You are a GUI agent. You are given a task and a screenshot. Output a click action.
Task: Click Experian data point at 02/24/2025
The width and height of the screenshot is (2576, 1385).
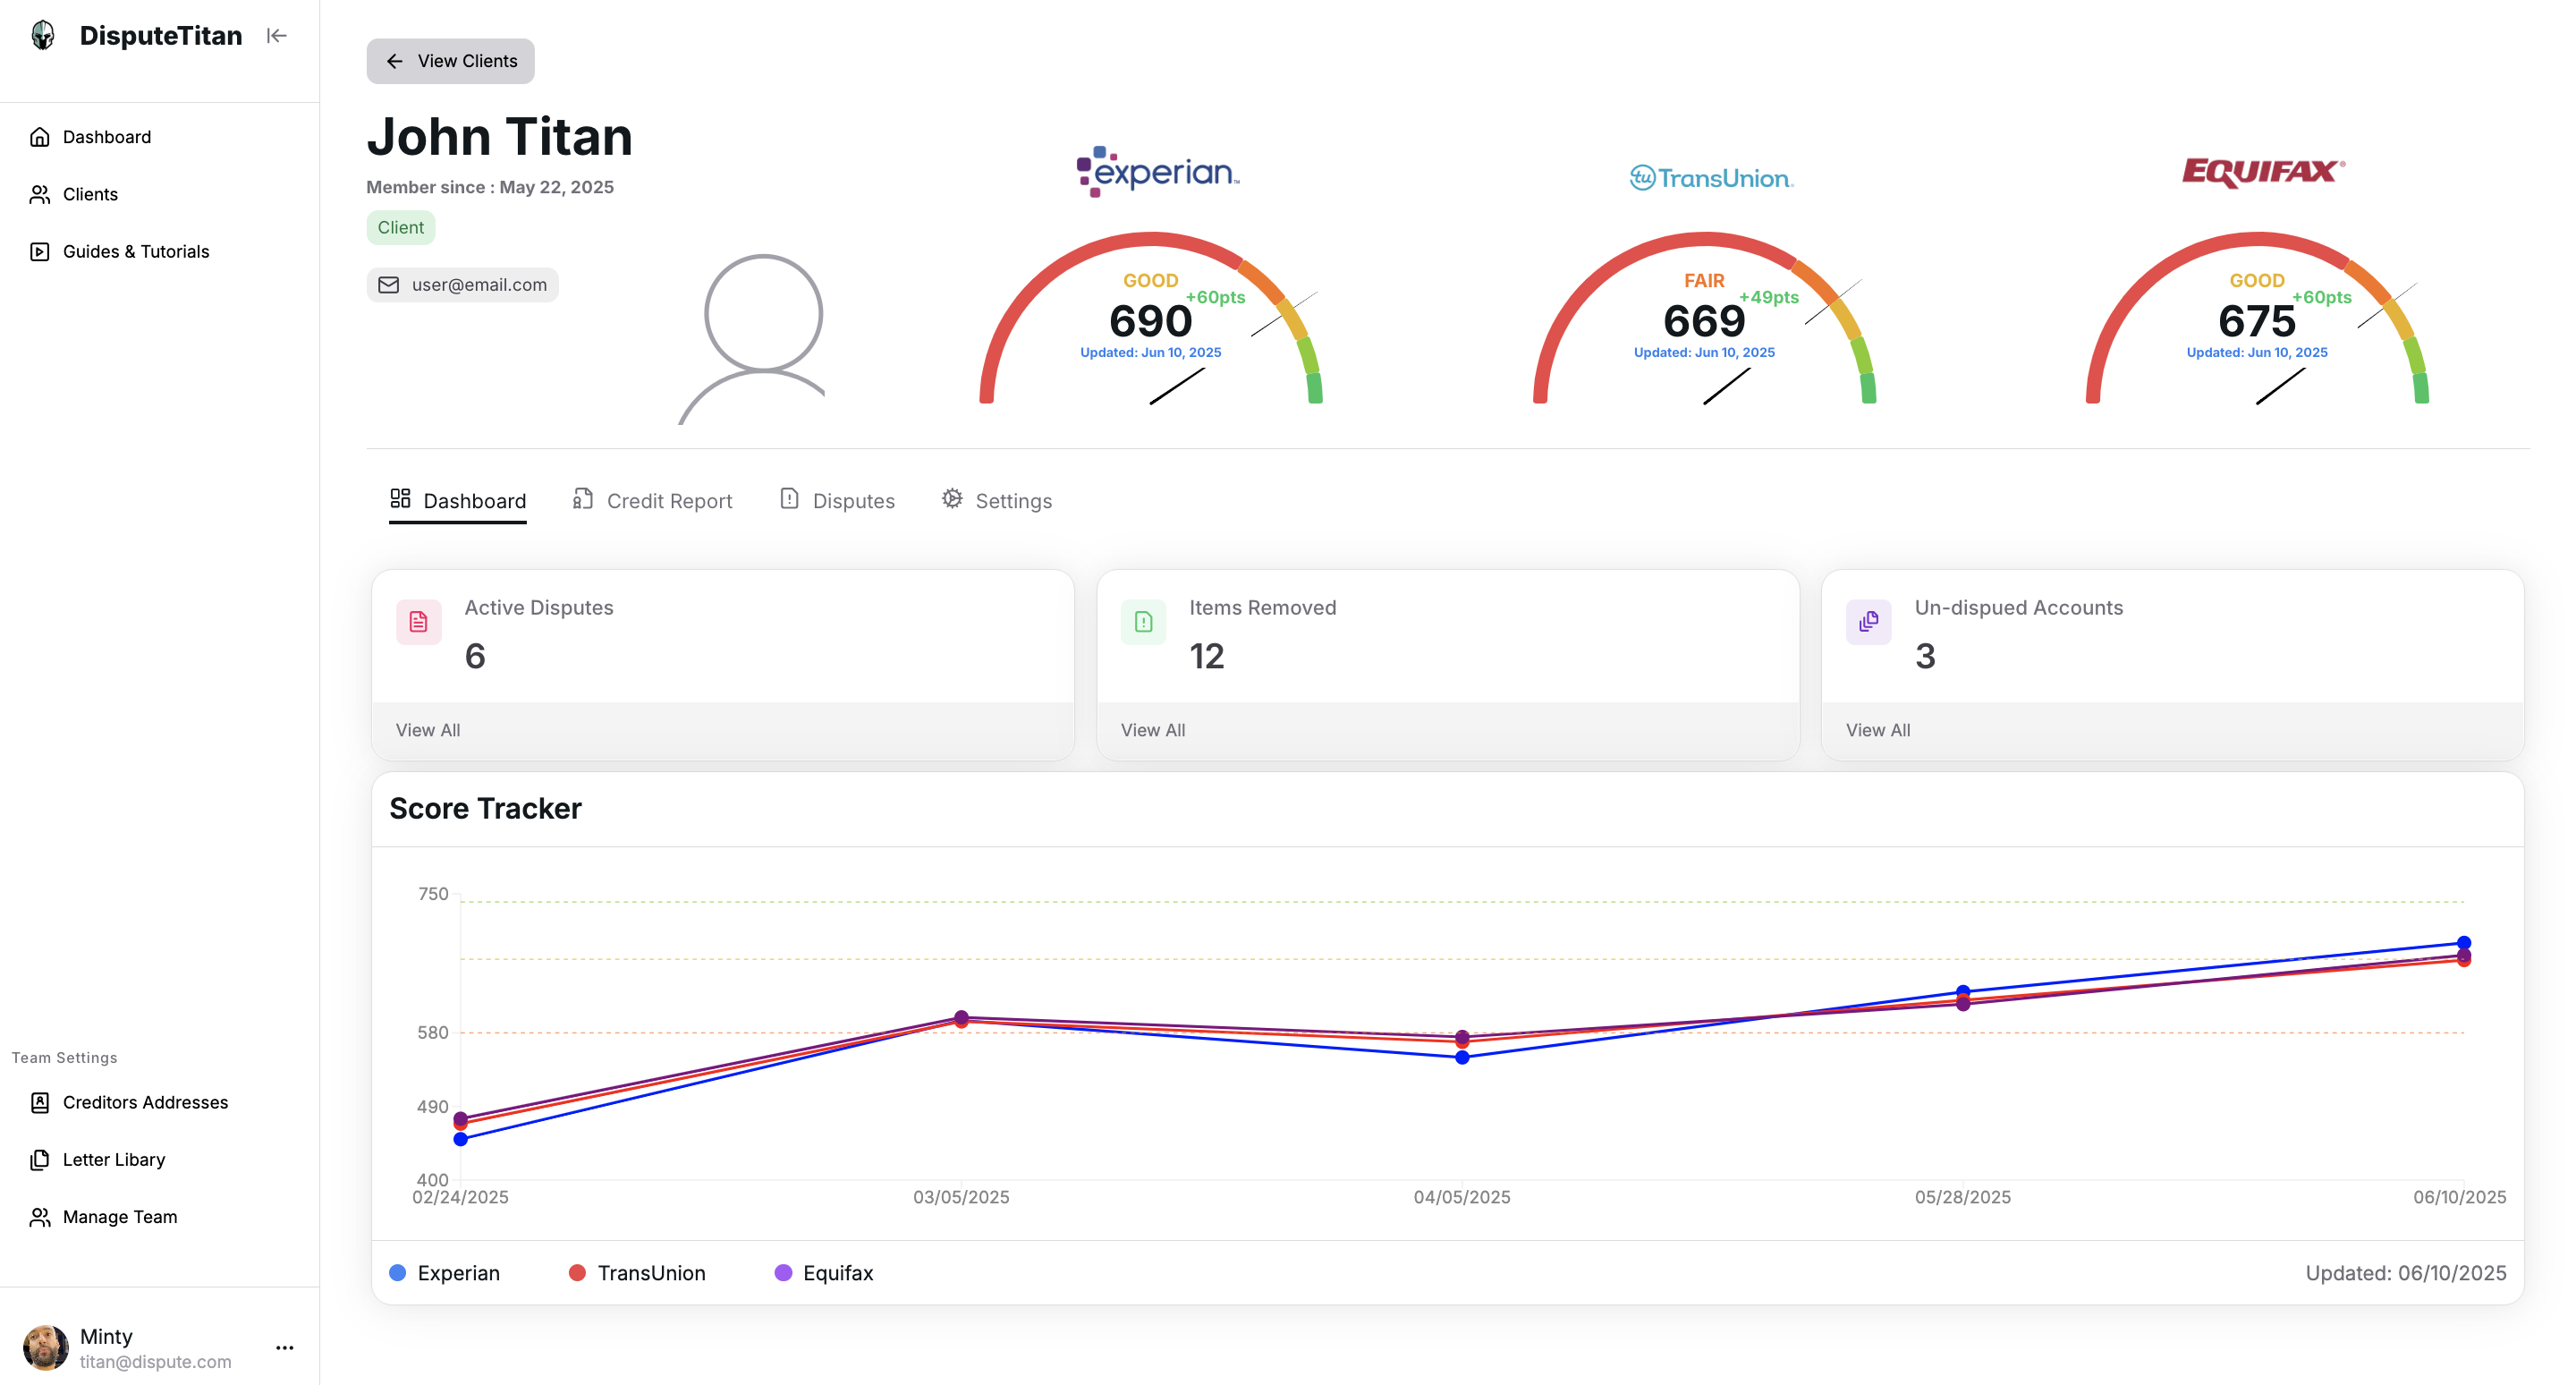click(x=461, y=1139)
